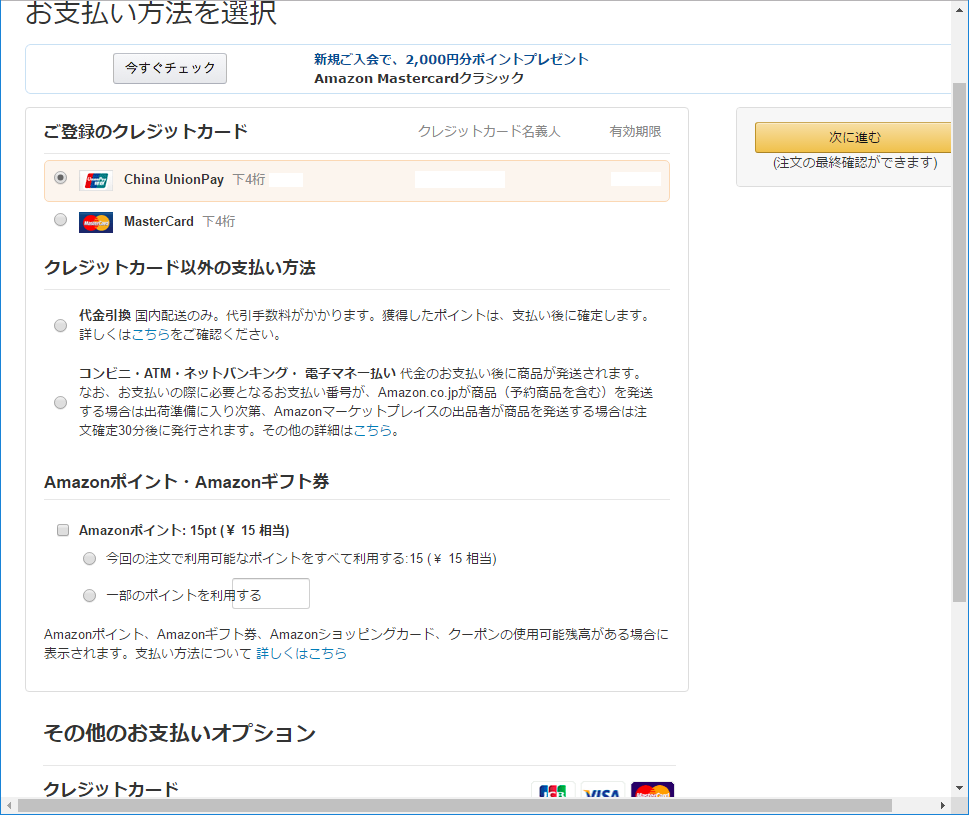This screenshot has width=969, height=815.
Task: Click the China UnionPay card logo
Action: 96,180
